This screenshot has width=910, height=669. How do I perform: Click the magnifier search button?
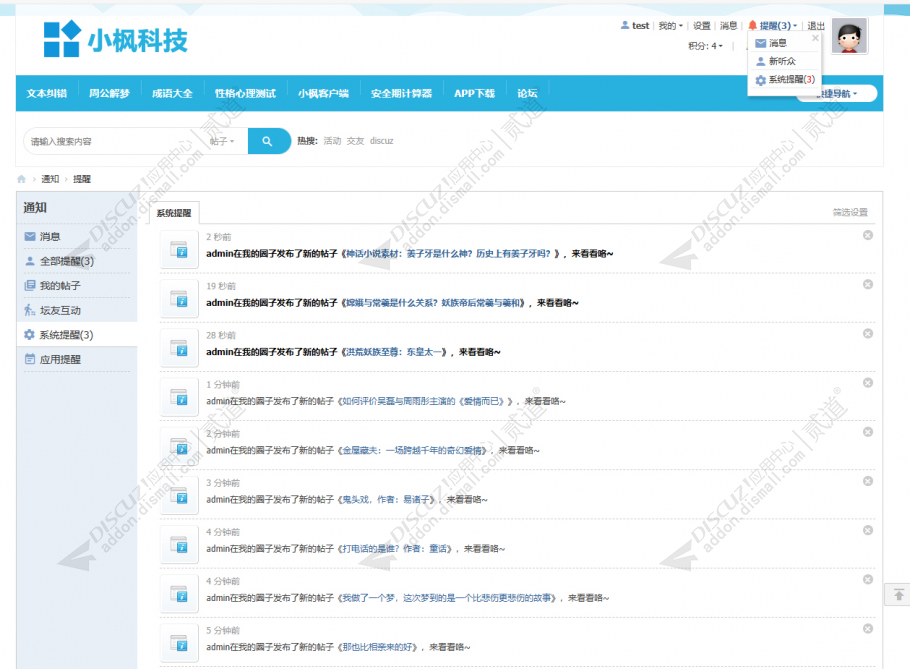click(x=268, y=141)
